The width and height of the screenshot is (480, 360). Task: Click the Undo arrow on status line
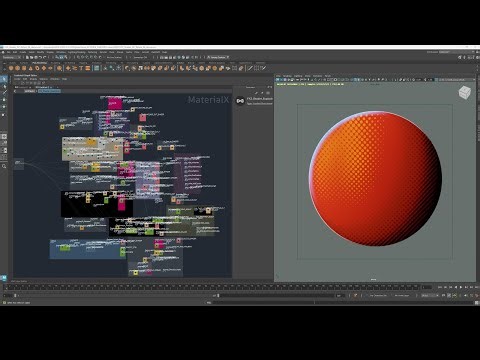(40, 57)
